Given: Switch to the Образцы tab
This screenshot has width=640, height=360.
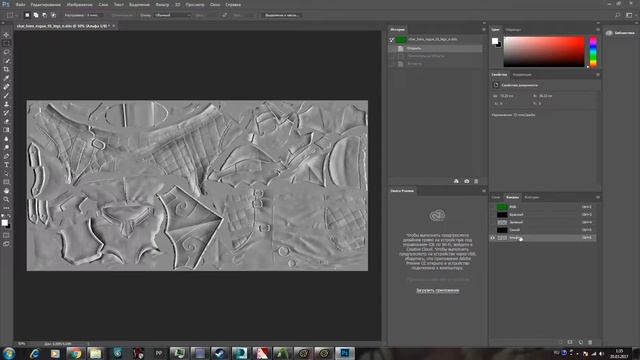Looking at the screenshot, I should coord(513,29).
